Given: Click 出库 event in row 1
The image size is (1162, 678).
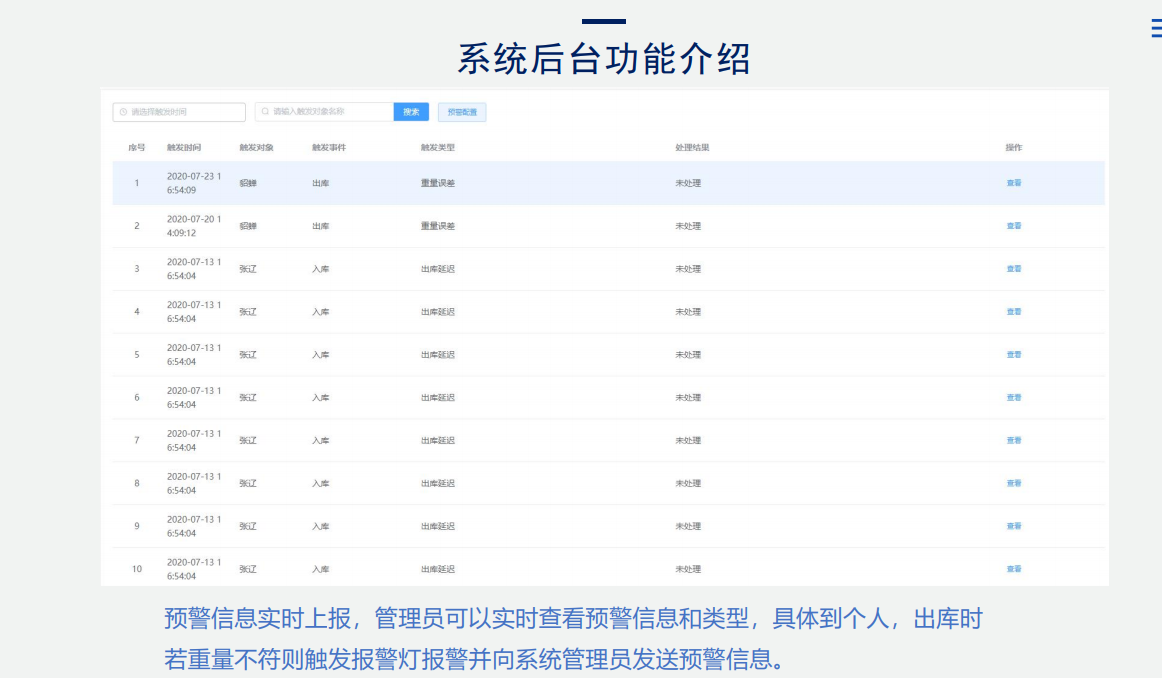Looking at the screenshot, I should pyautogui.click(x=321, y=183).
